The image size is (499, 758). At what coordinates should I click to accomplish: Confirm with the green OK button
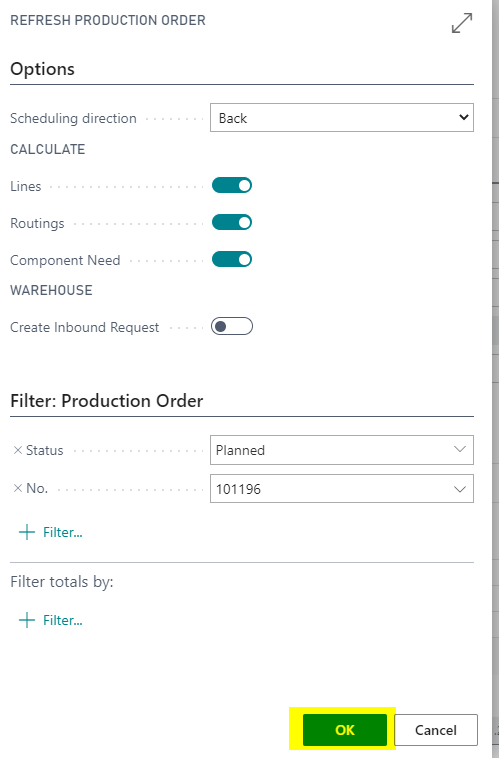pos(345,730)
